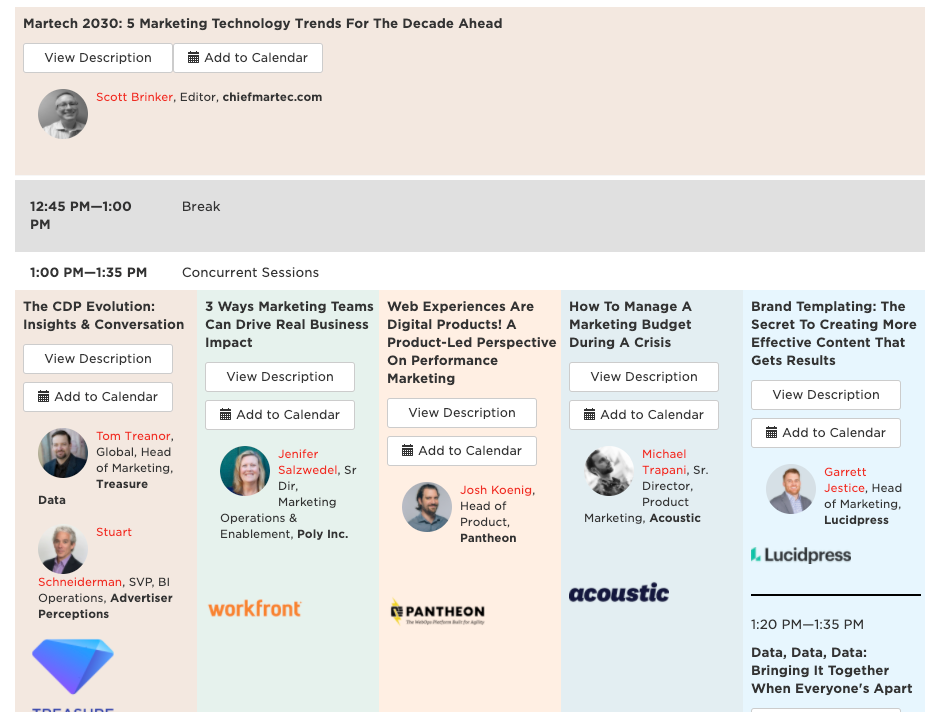
Task: Click Scott Brinker's profile photo
Action: (x=63, y=114)
